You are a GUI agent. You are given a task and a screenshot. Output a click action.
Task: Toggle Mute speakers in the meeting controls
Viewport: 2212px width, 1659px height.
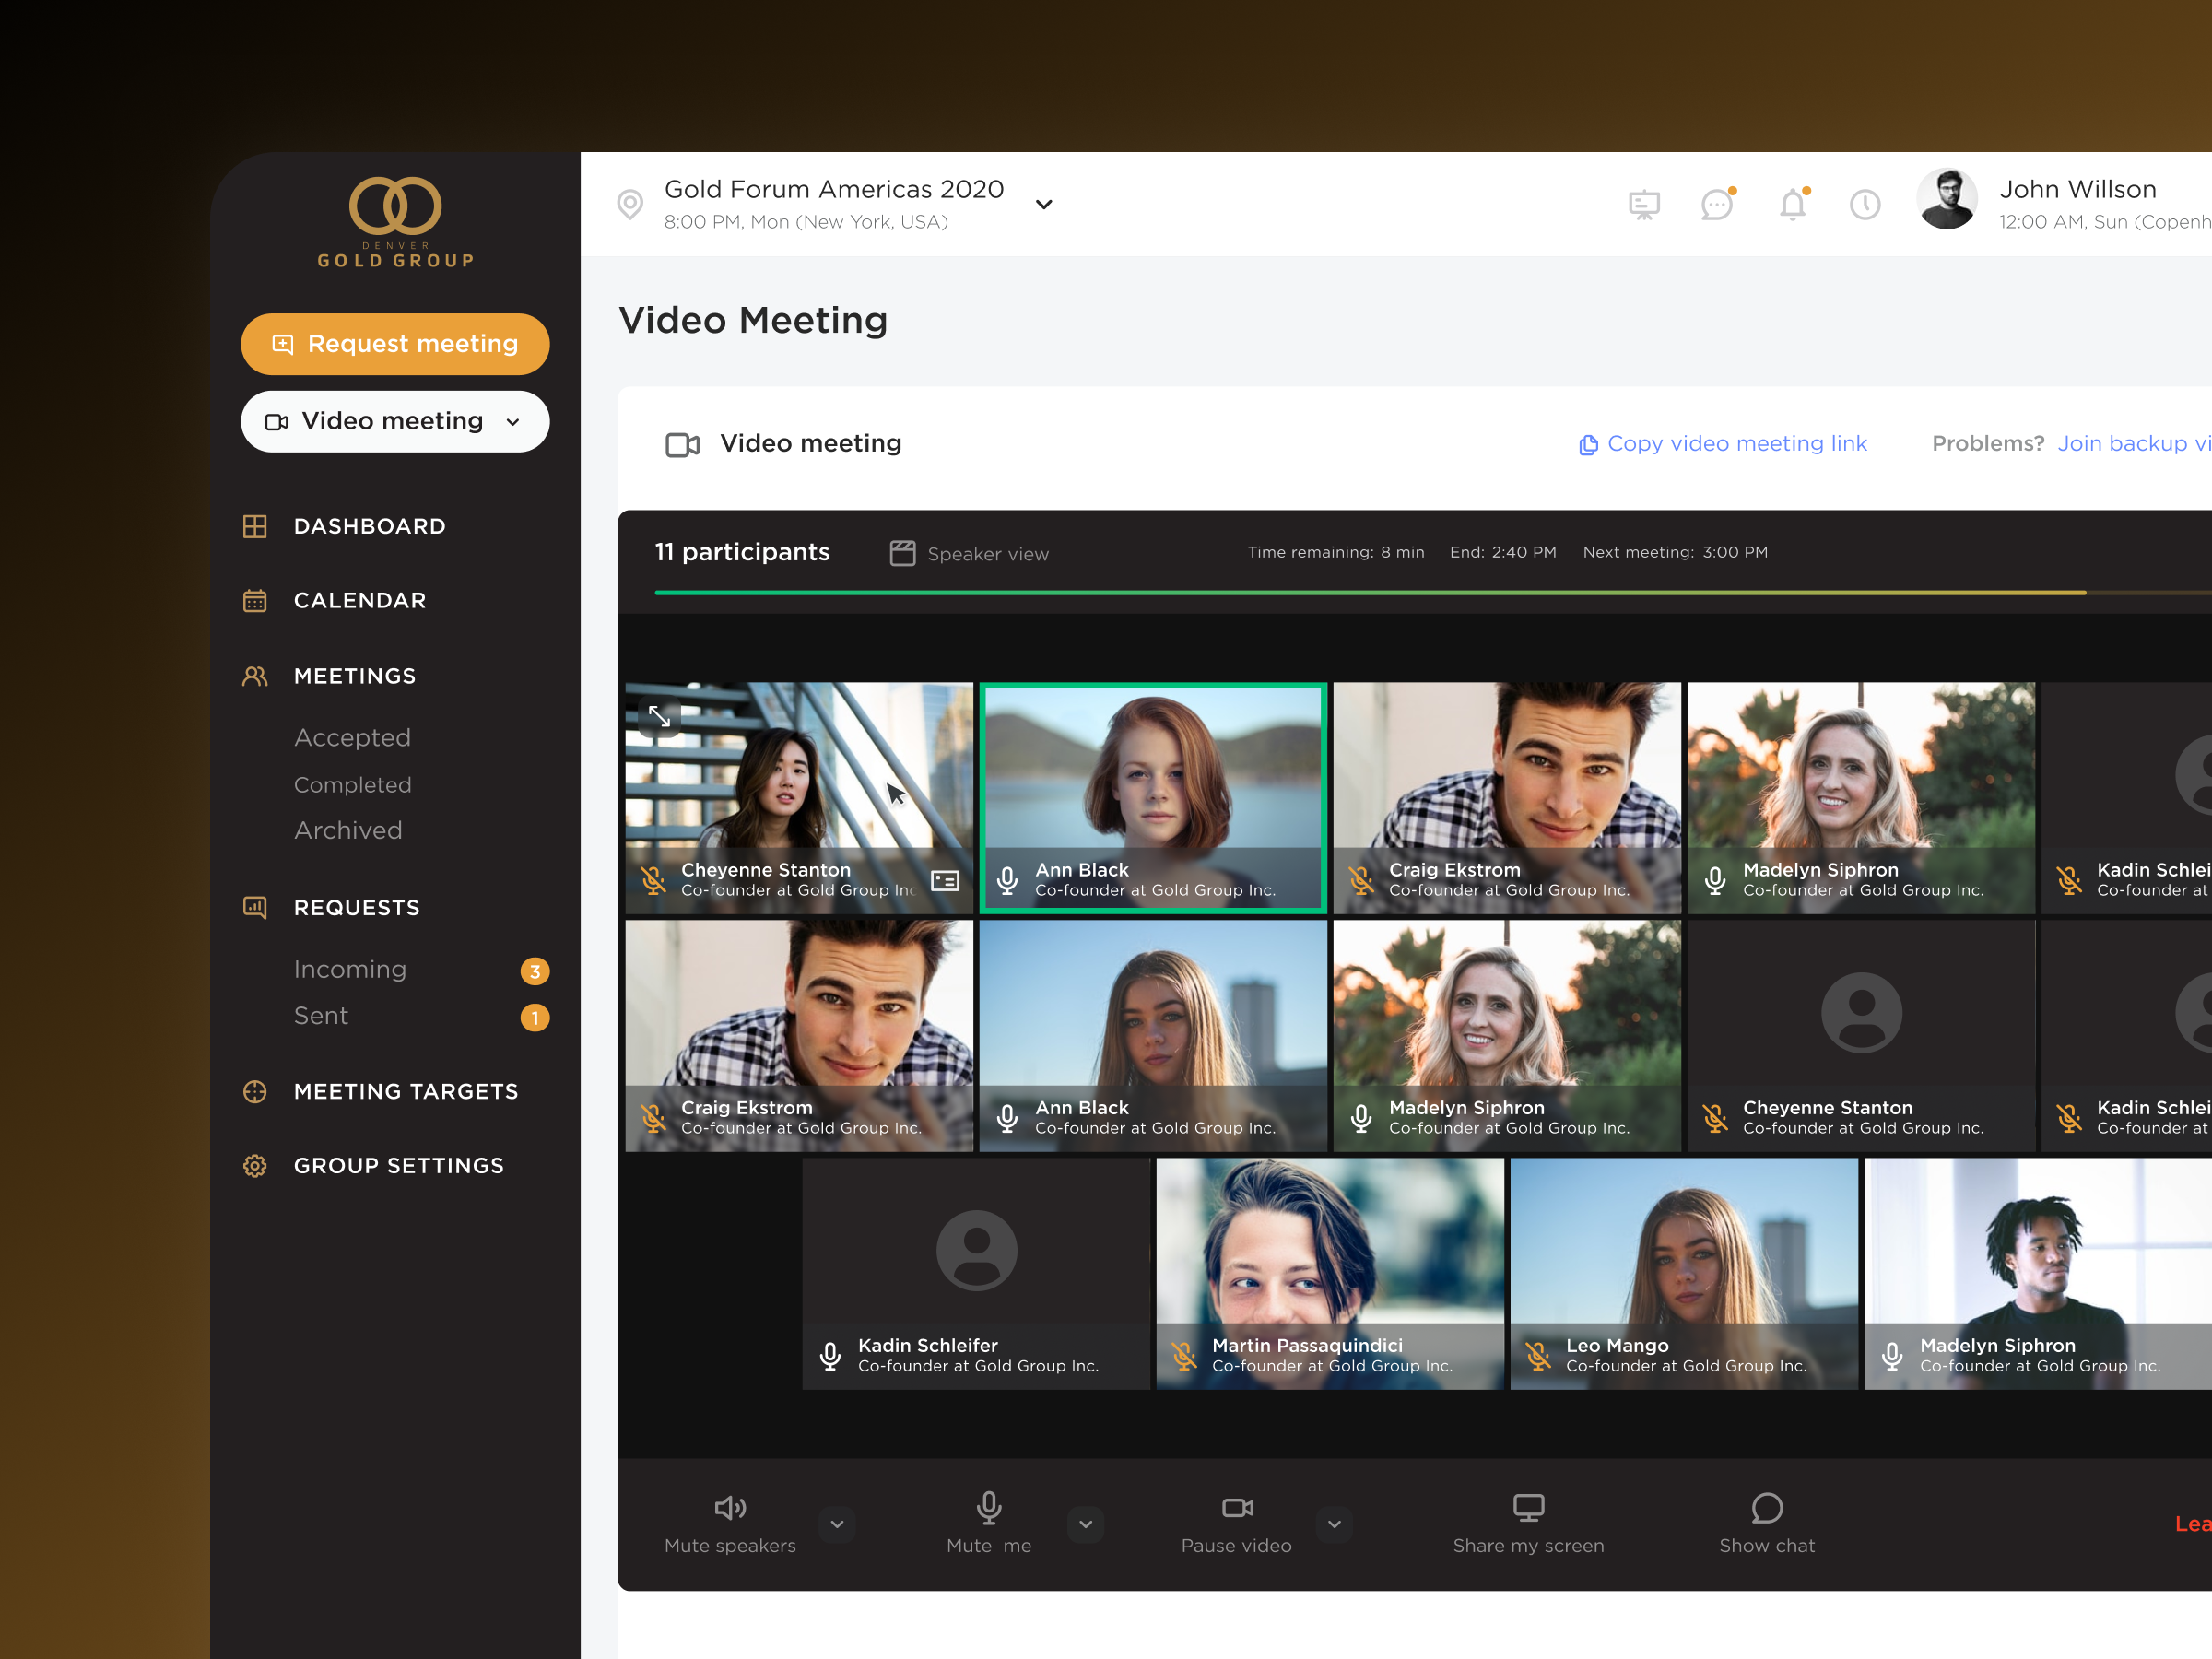[730, 1508]
